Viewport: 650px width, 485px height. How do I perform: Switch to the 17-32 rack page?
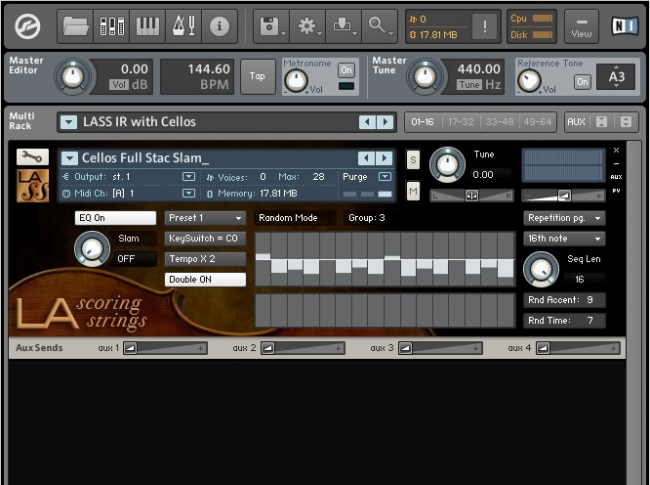[x=460, y=122]
